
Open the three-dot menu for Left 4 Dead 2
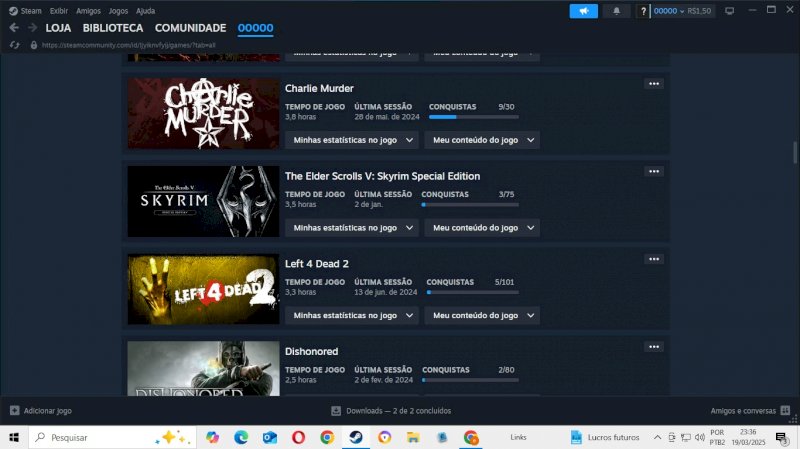(654, 259)
